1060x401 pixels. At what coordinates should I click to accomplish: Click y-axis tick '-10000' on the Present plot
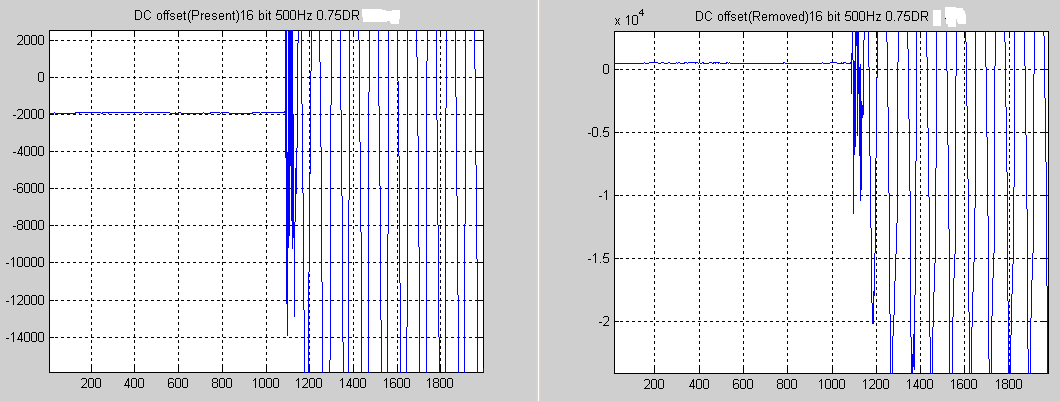point(26,263)
